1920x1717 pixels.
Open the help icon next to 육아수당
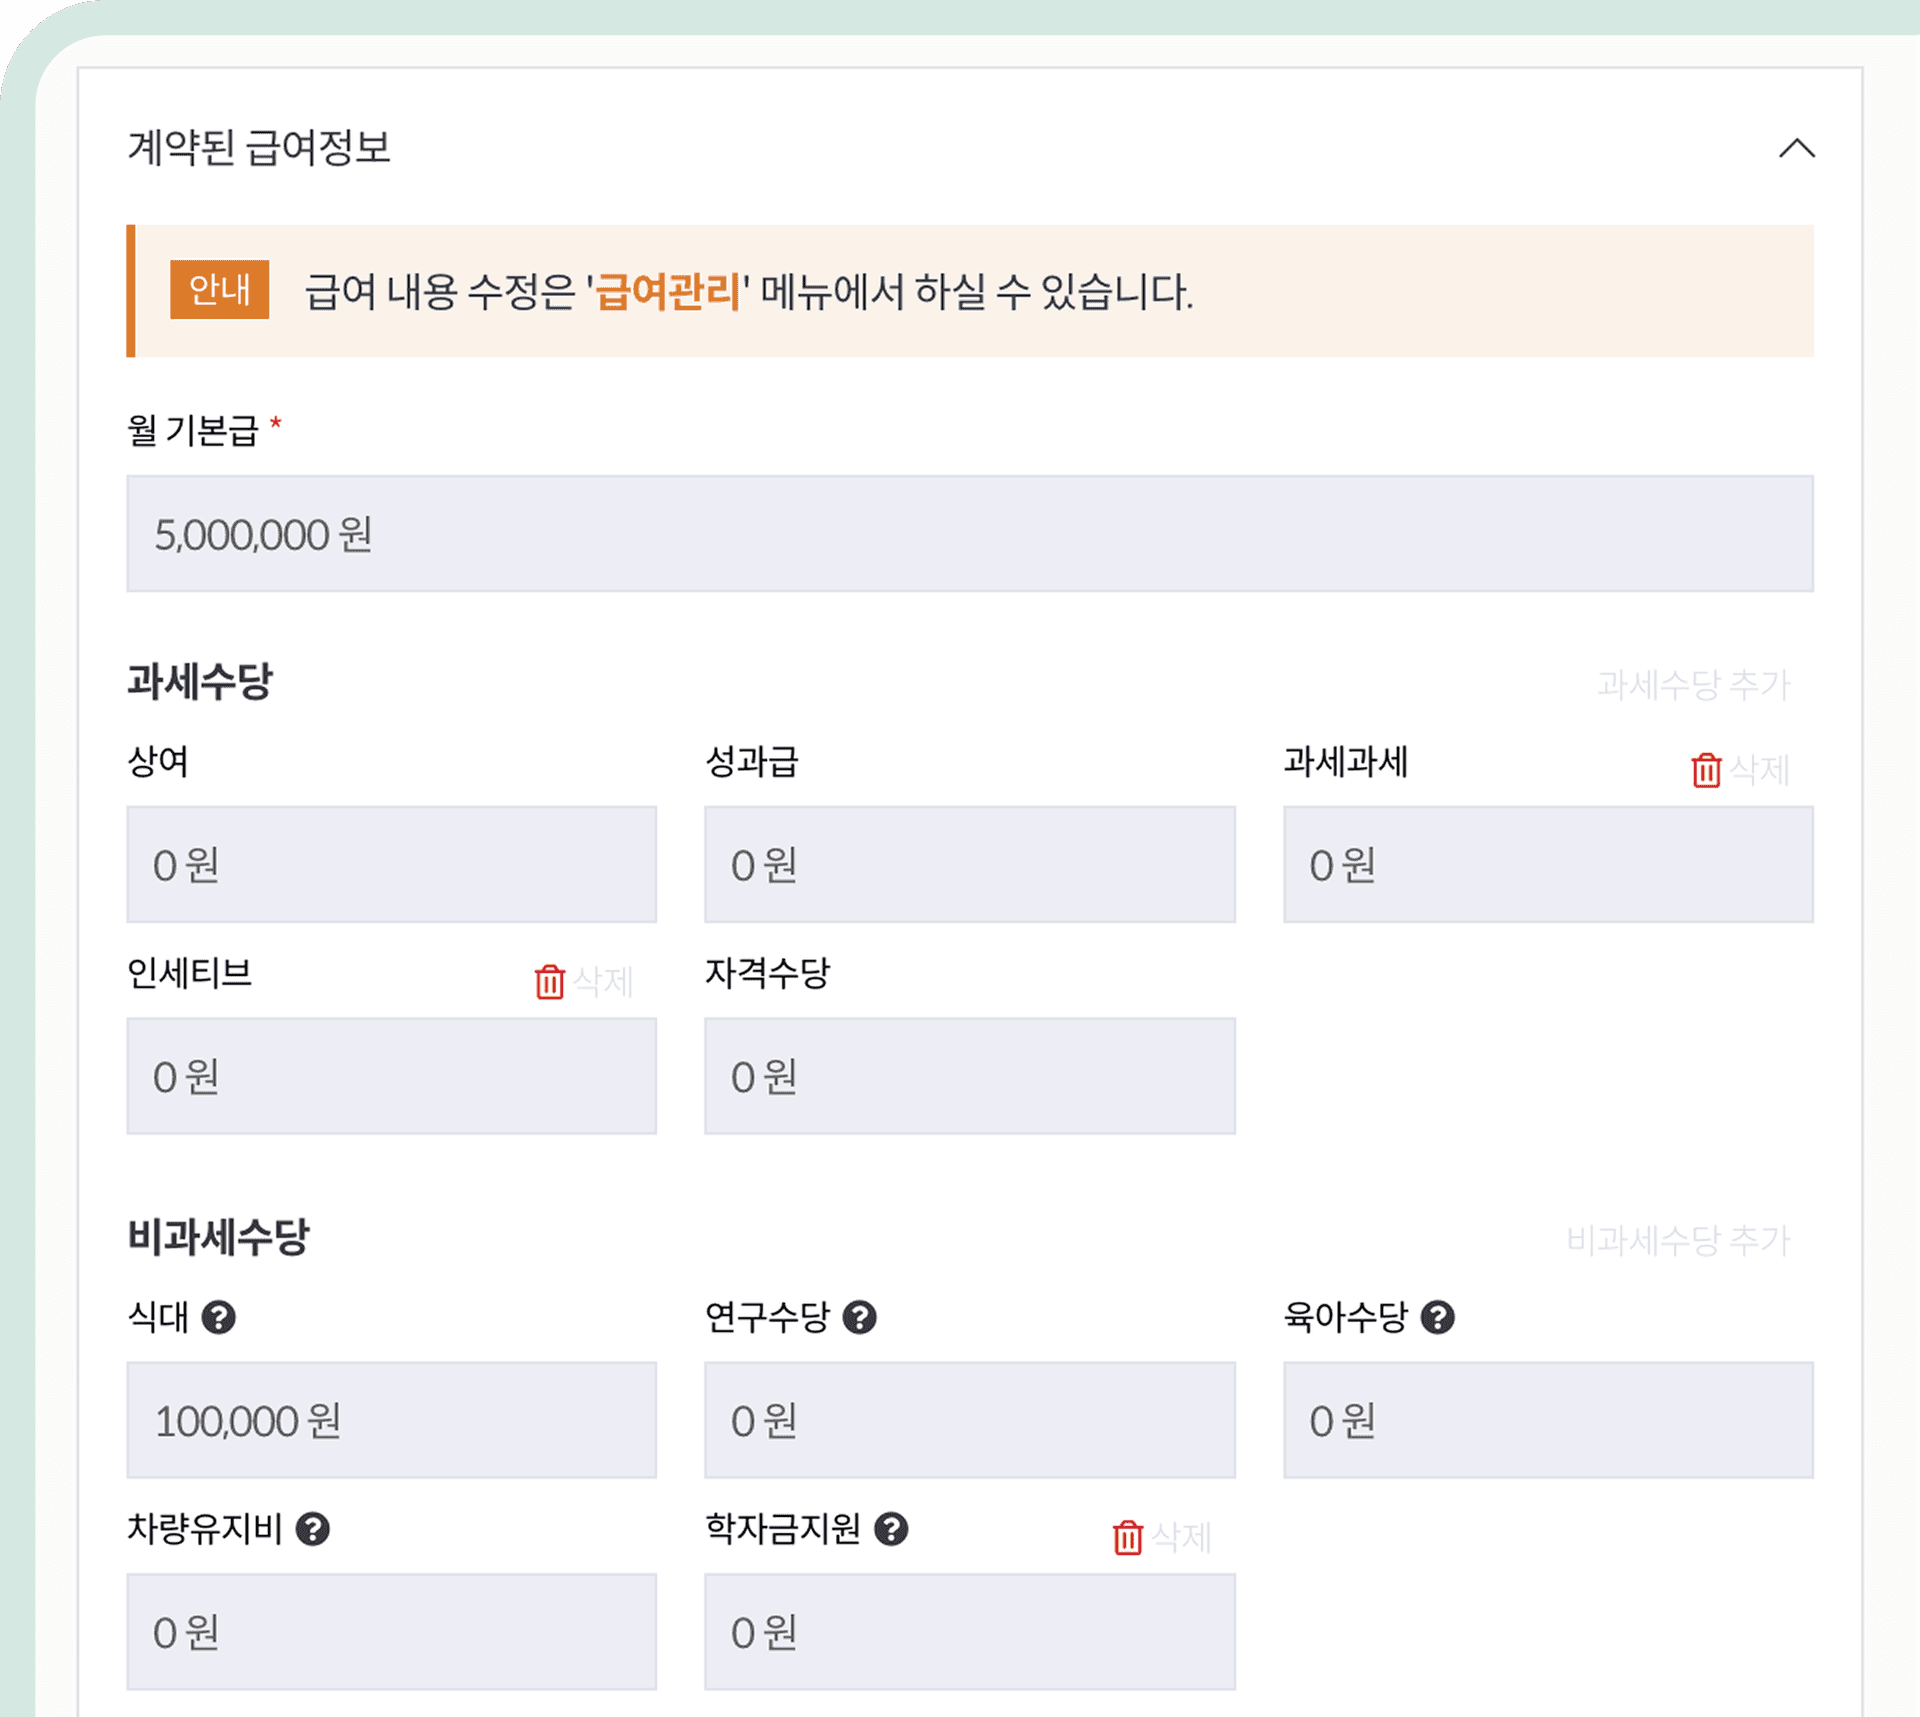click(x=1437, y=1317)
